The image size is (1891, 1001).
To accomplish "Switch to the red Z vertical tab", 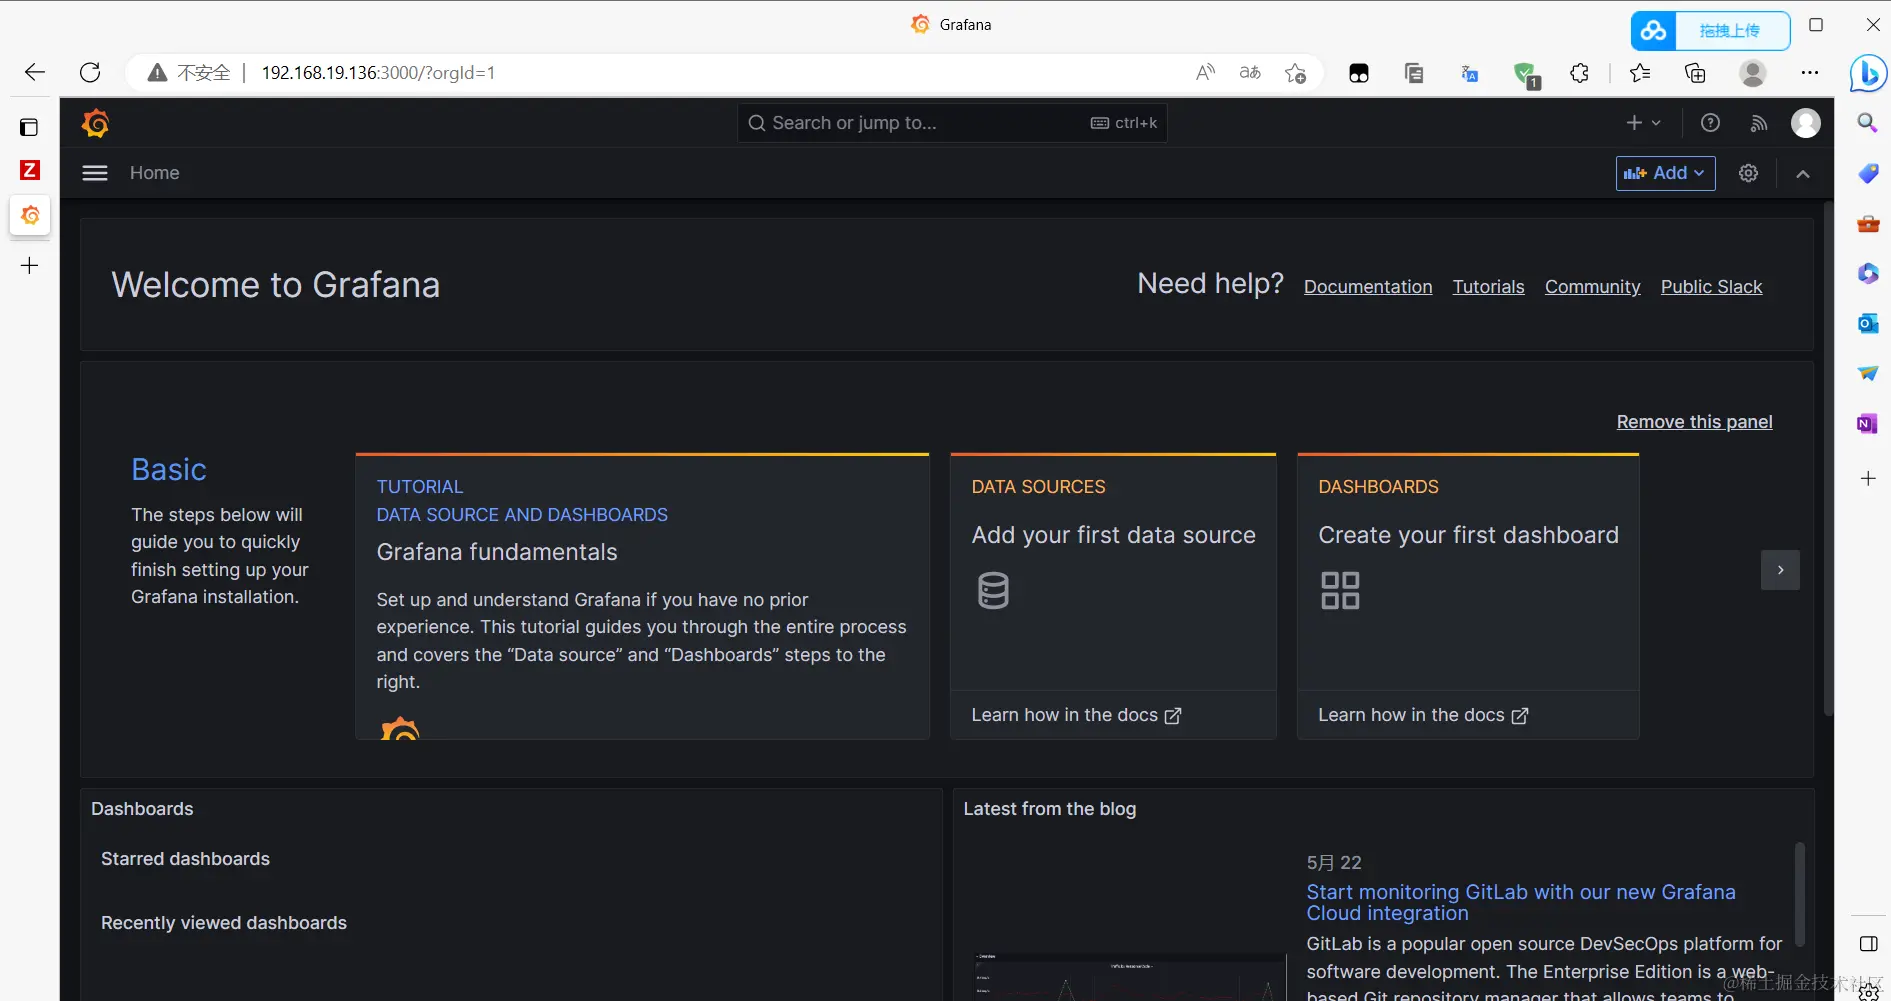I will 30,170.
